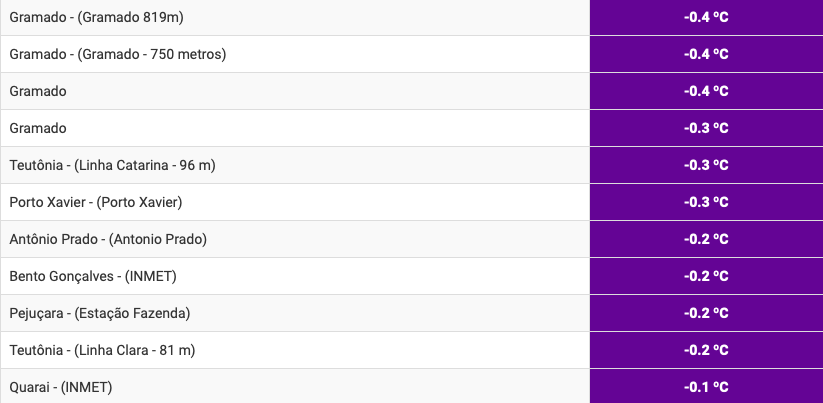The width and height of the screenshot is (823, 403).
Task: Click the Pejuçara Estação Fazenda station name
Action: (99, 313)
